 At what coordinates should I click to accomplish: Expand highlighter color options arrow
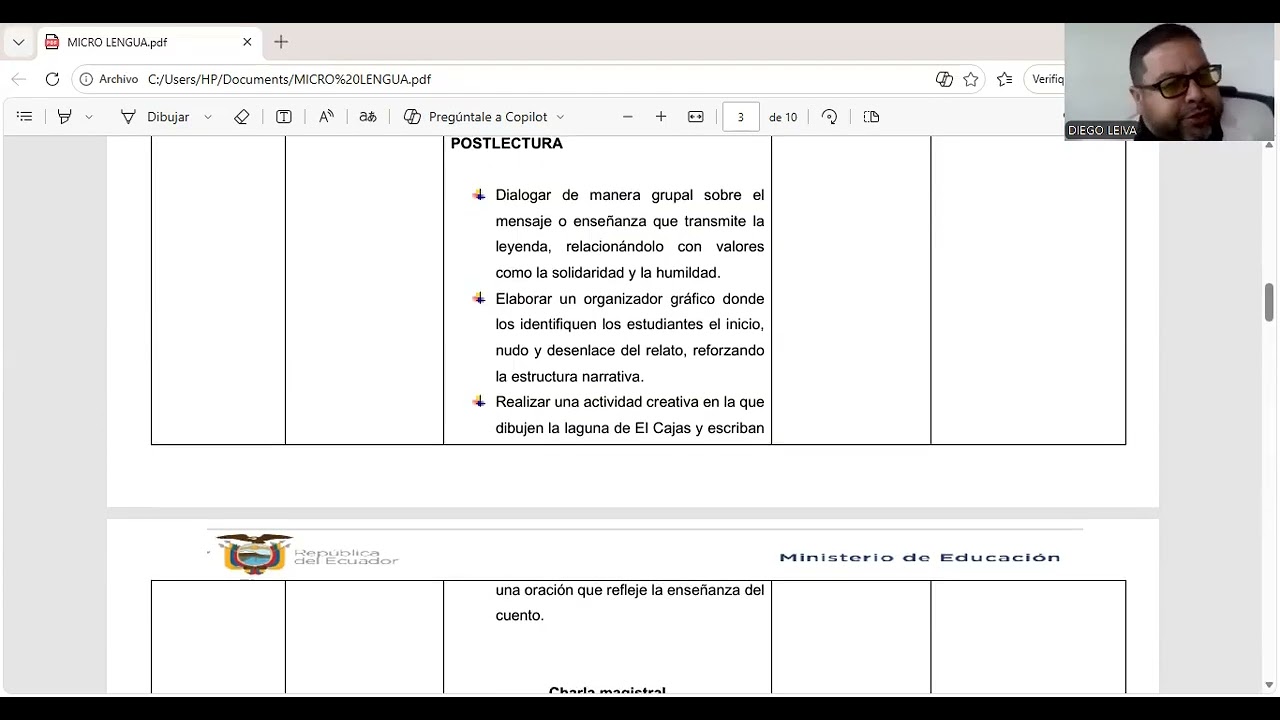(89, 117)
